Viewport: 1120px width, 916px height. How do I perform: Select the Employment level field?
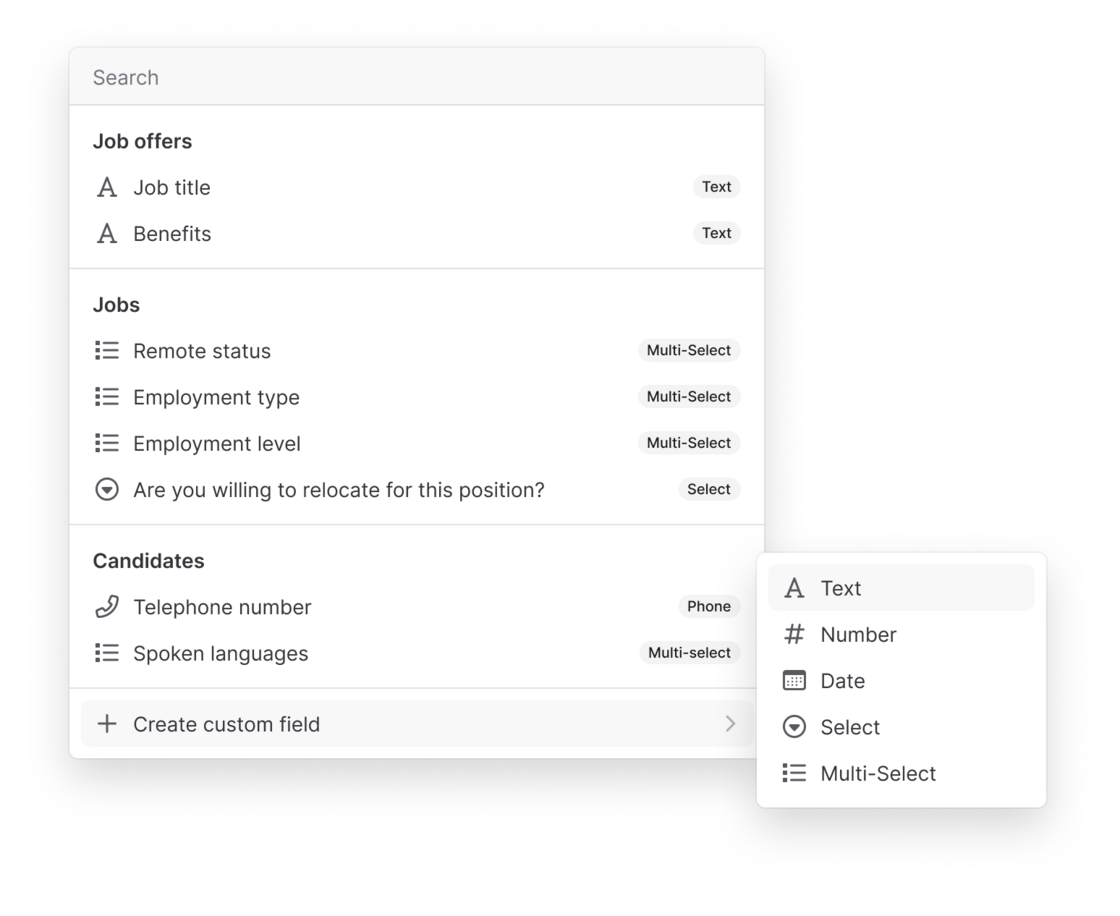point(217,443)
